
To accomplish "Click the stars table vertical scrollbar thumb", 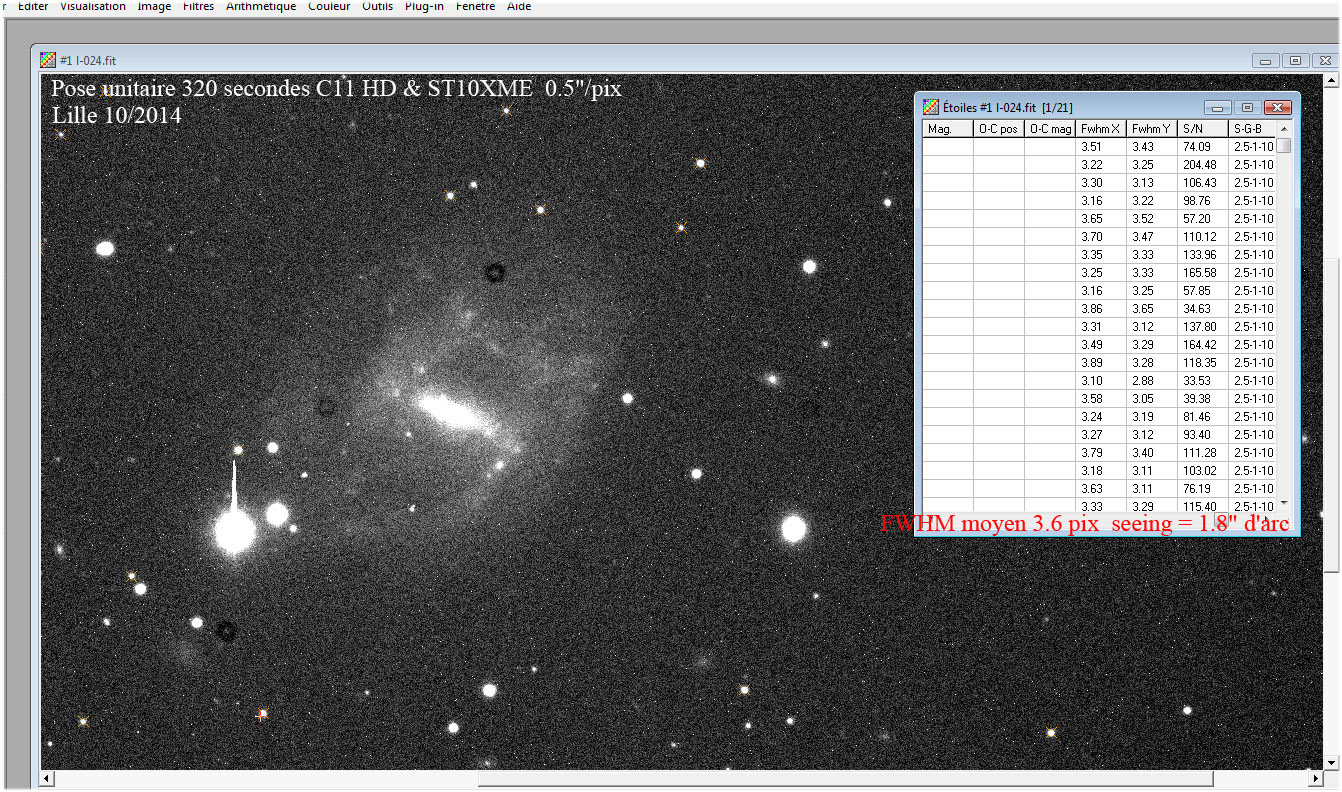I will pos(1285,146).
